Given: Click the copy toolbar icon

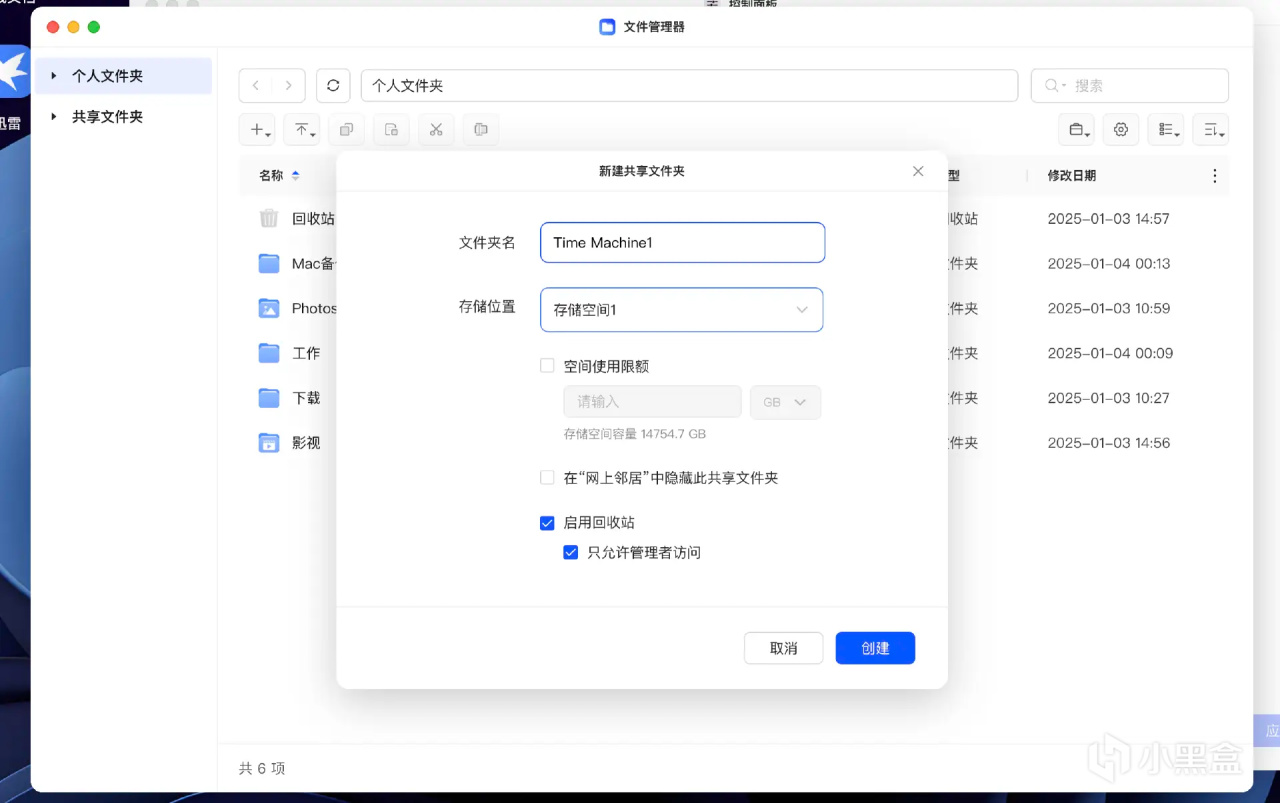Looking at the screenshot, I should (346, 130).
